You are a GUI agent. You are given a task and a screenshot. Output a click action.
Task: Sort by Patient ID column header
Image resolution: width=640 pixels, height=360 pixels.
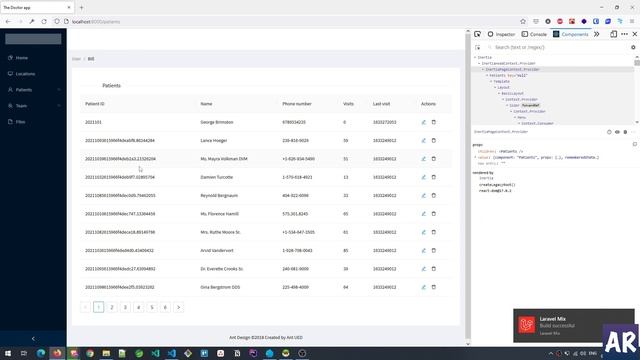point(95,104)
